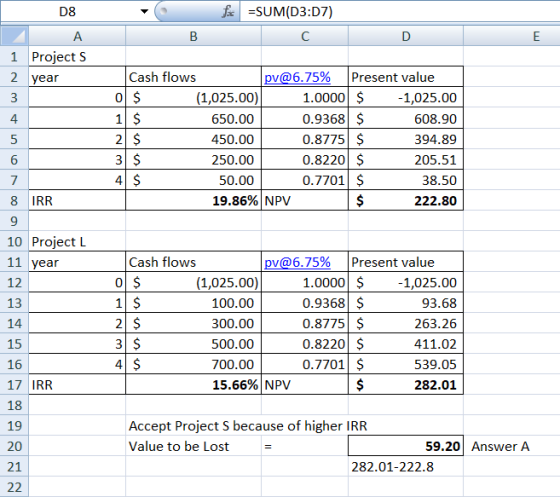Click the Select All corner triangle
The width and height of the screenshot is (560, 497).
[x=14, y=36]
